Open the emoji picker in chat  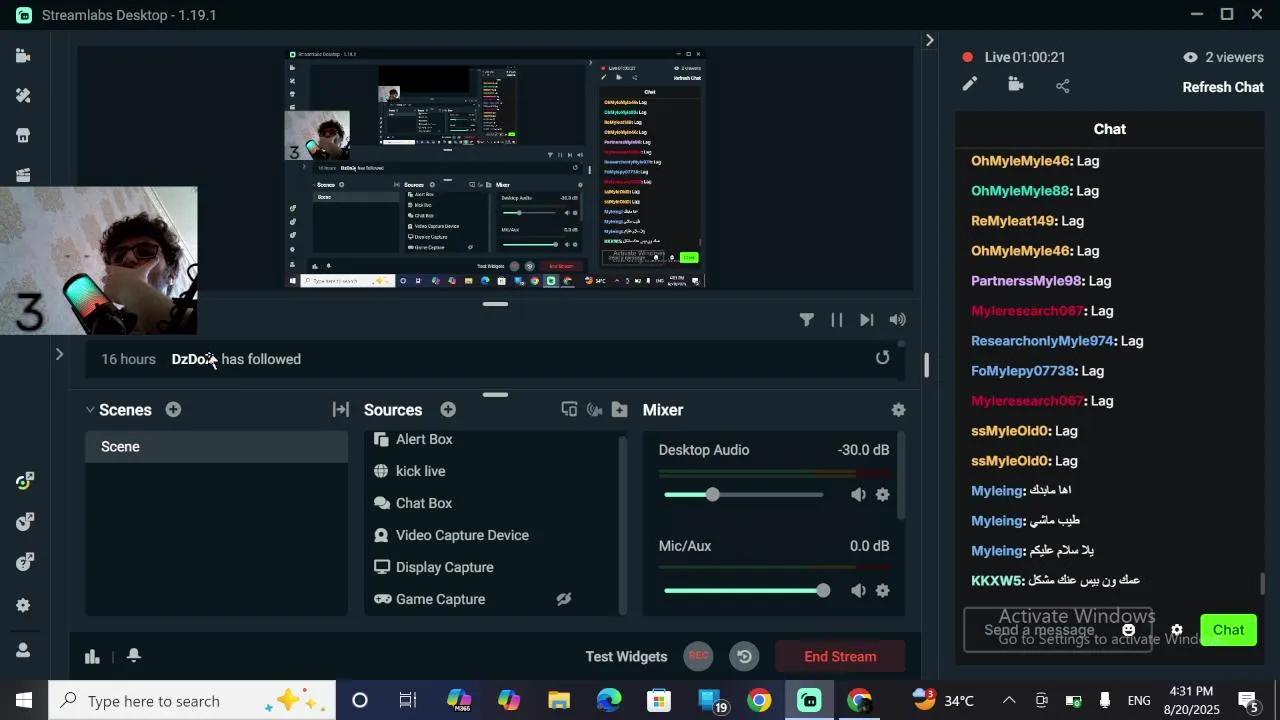point(1129,630)
